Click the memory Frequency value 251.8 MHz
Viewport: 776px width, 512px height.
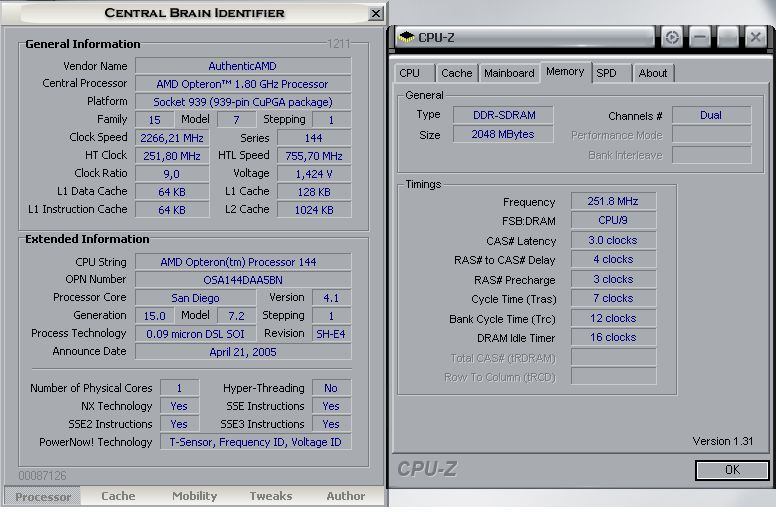[x=613, y=201]
